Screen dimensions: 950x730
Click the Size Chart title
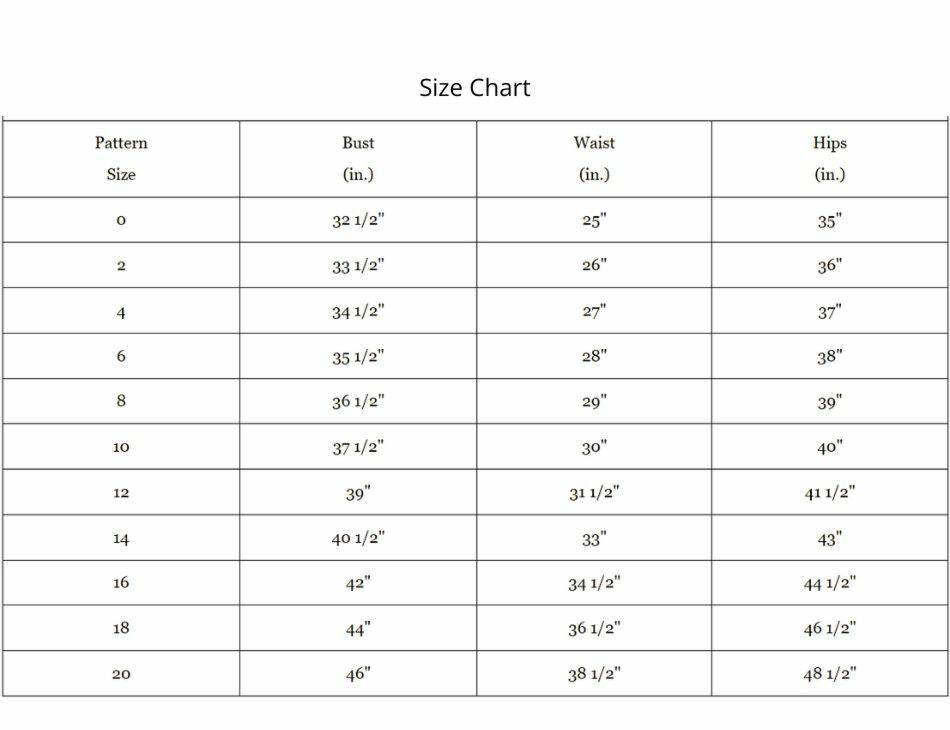click(474, 88)
